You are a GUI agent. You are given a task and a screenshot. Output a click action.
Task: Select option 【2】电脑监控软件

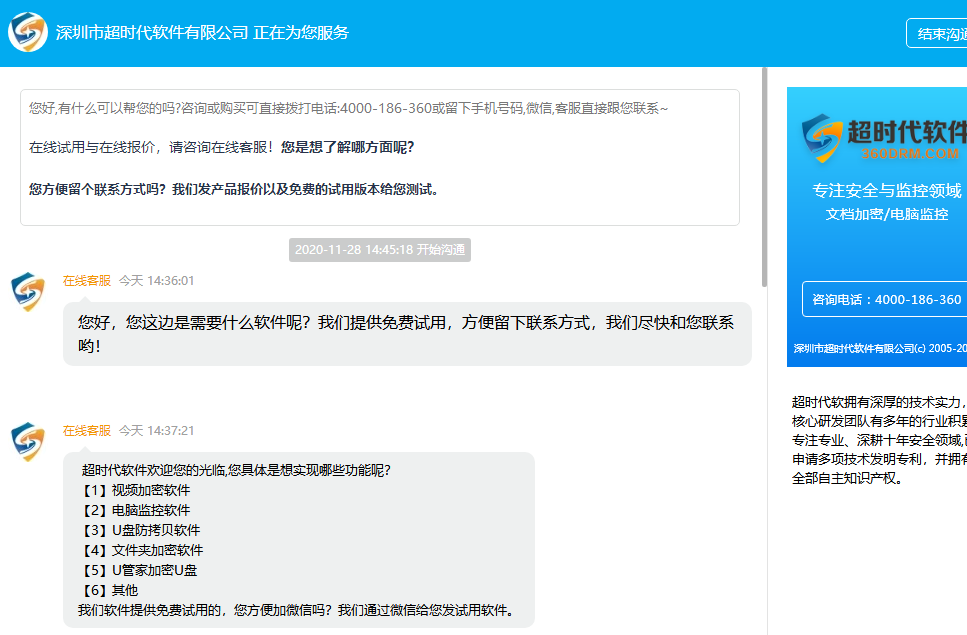(135, 510)
